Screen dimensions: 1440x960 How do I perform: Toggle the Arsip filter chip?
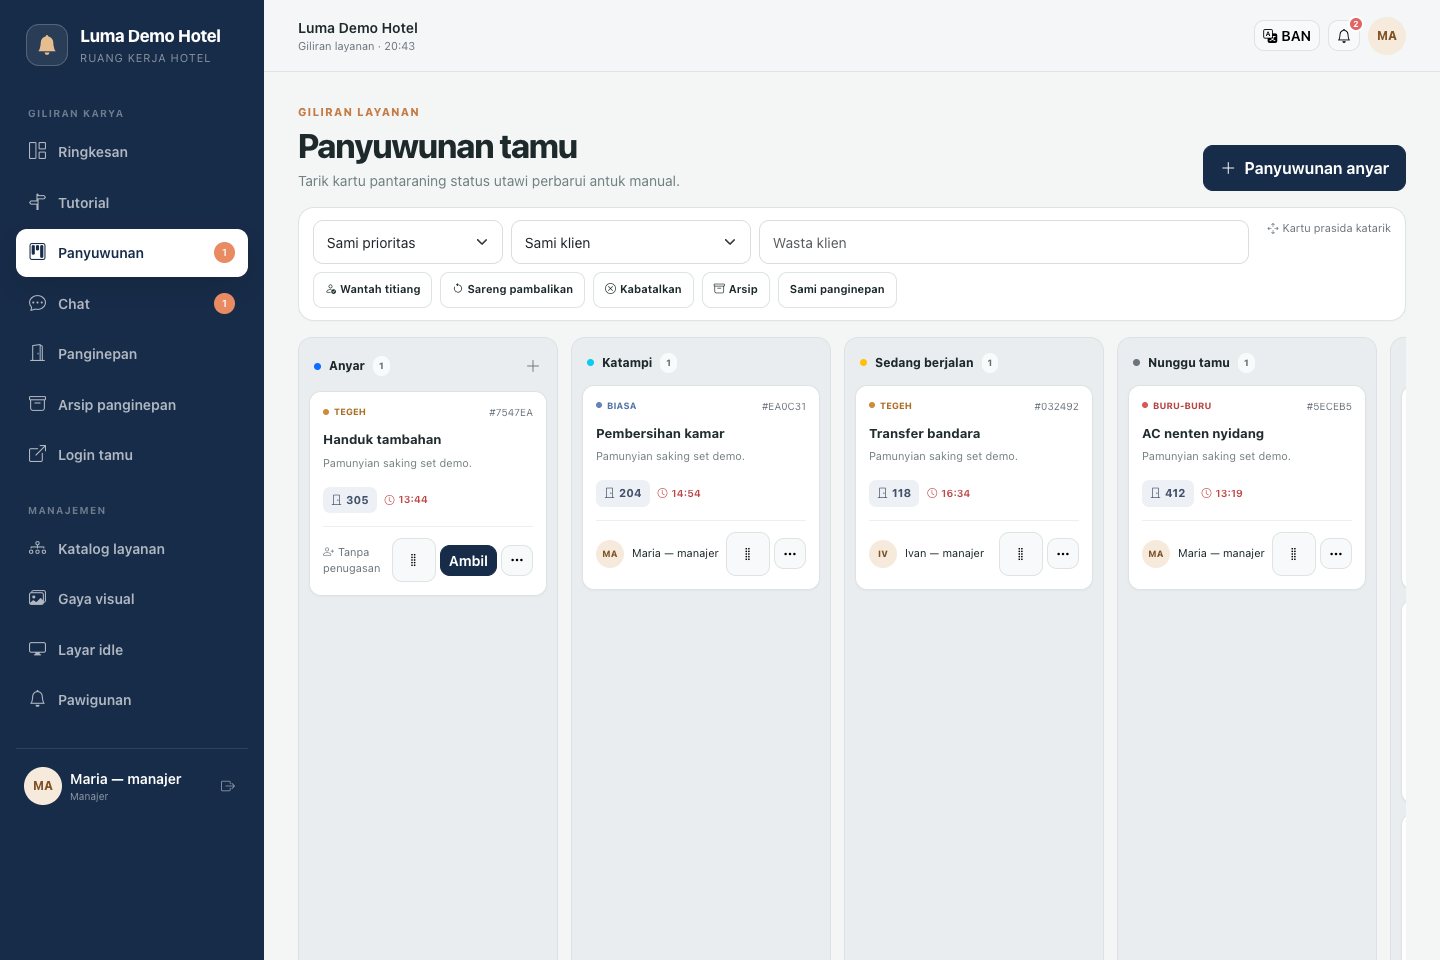tap(736, 290)
